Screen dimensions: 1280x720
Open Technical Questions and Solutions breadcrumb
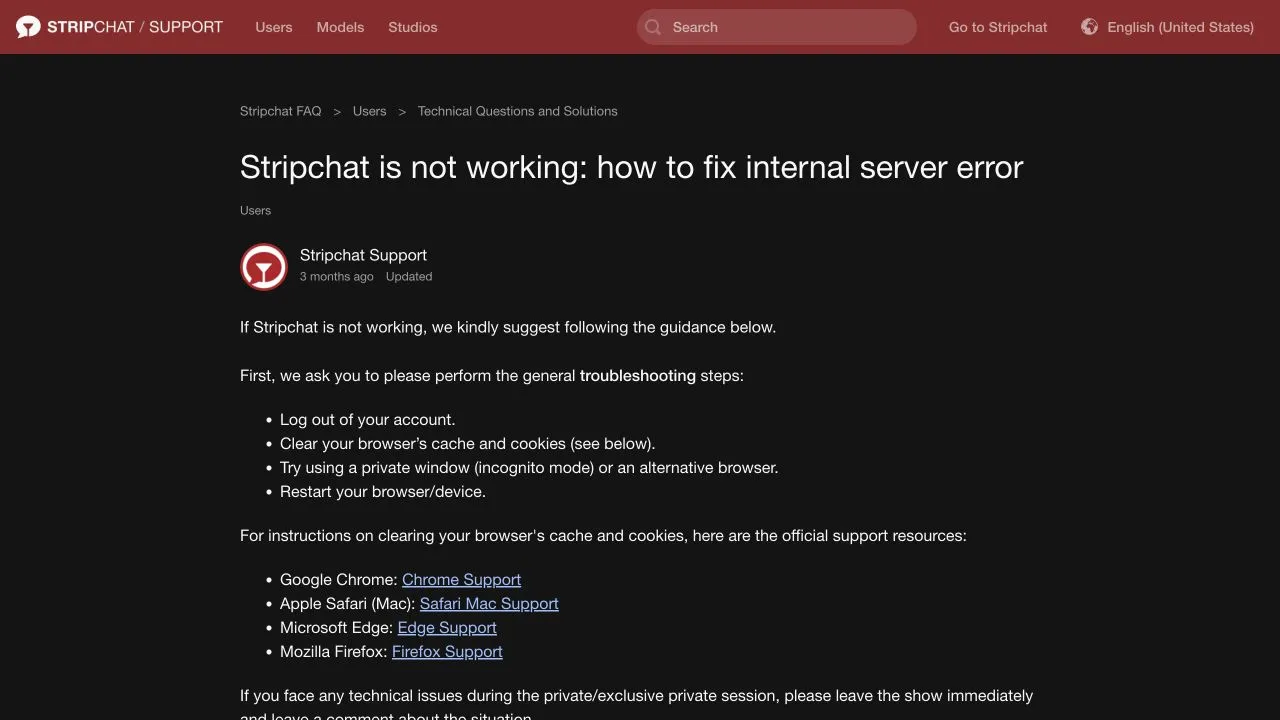coord(518,111)
